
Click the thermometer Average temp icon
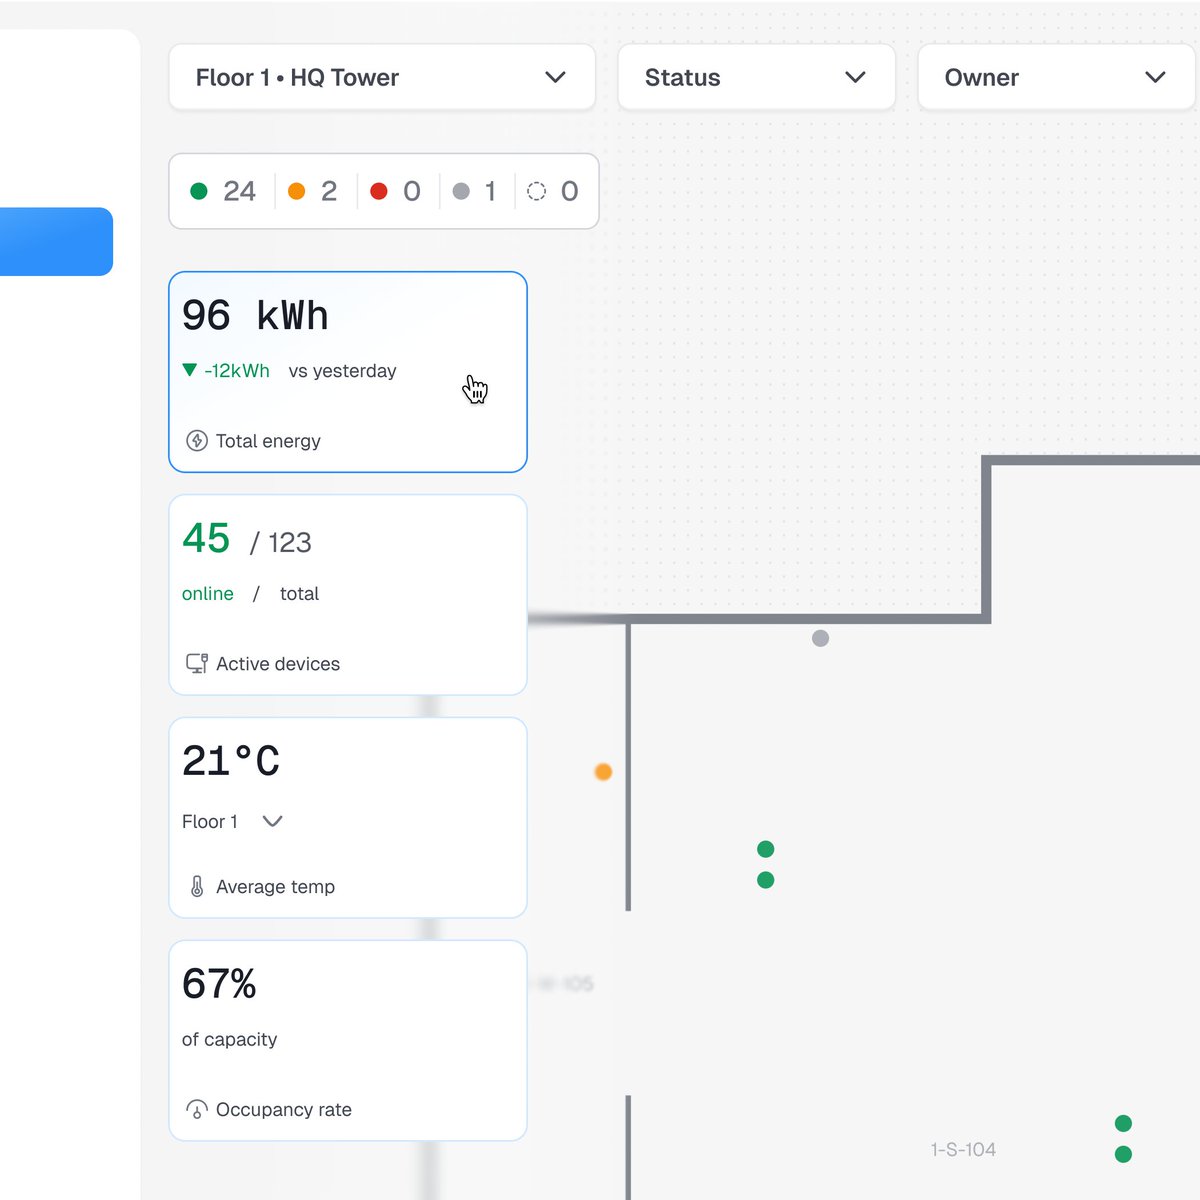click(x=197, y=886)
